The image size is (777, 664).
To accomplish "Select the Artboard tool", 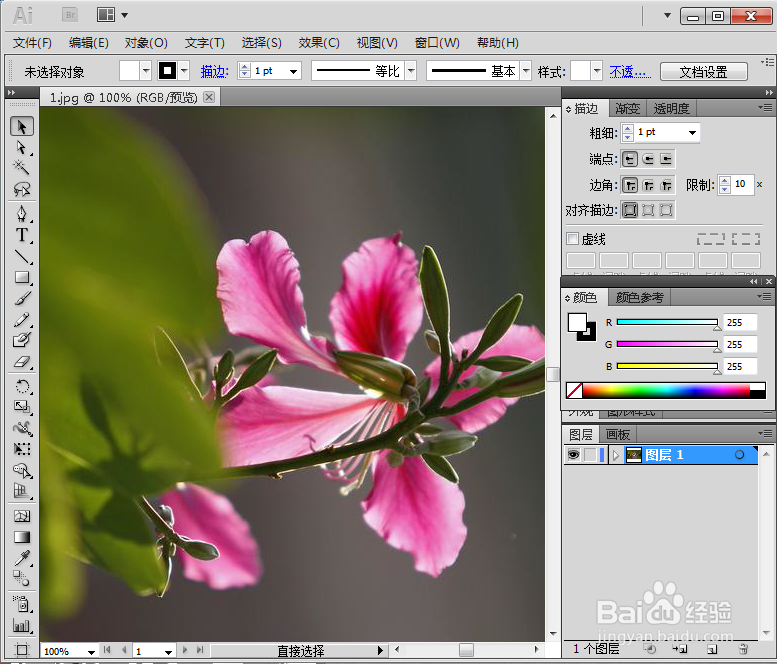I will (x=22, y=650).
